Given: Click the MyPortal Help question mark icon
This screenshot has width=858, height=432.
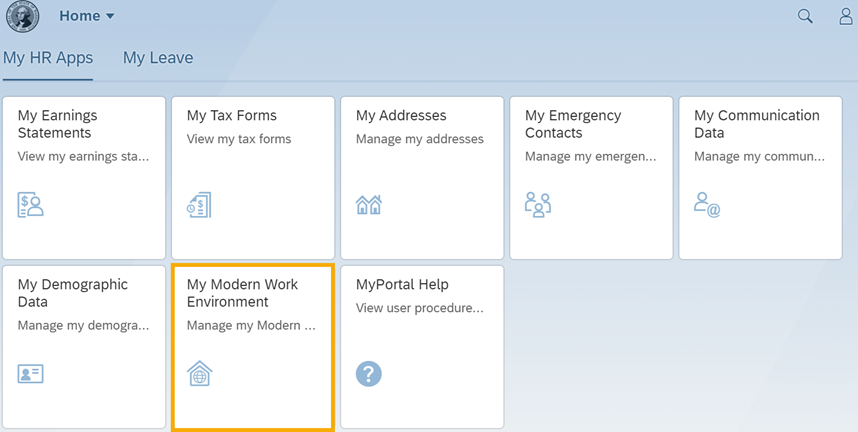Looking at the screenshot, I should 369,373.
